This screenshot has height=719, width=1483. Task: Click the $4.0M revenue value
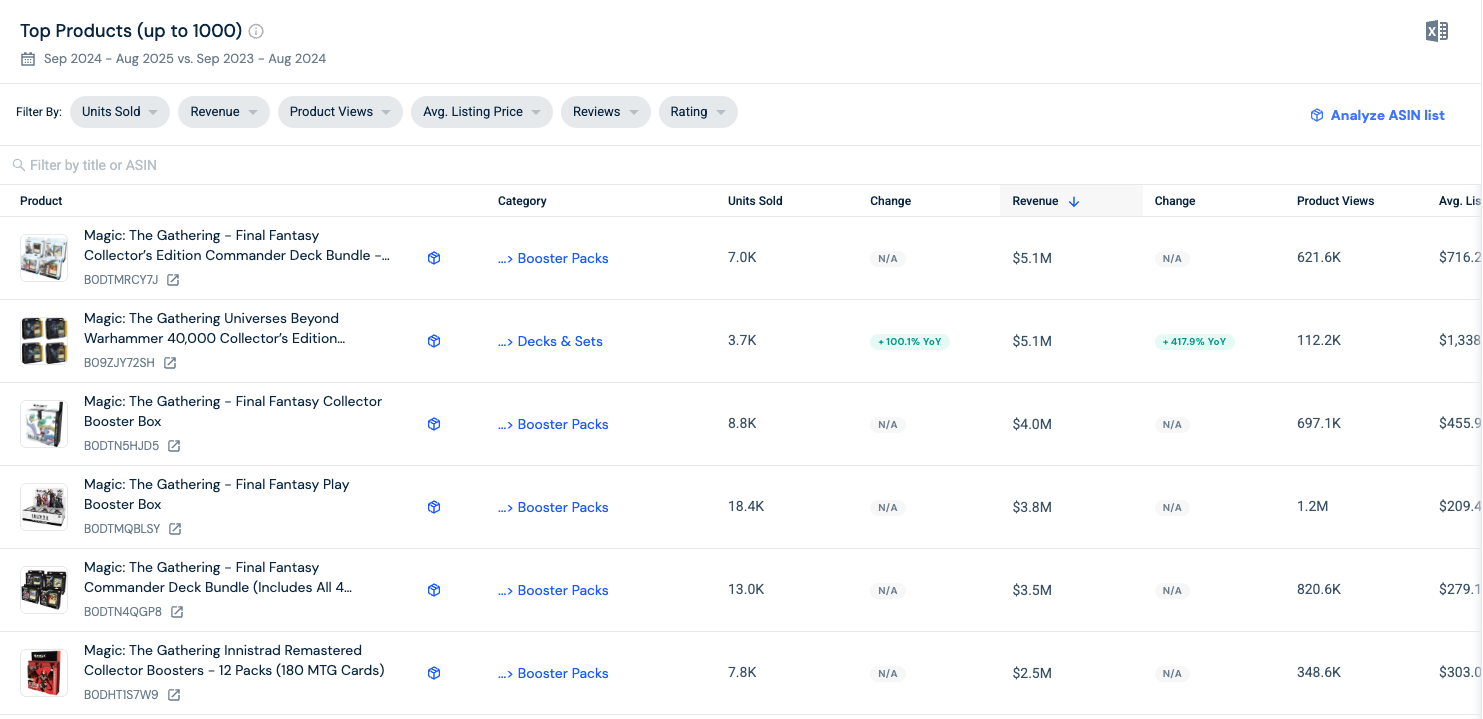pyautogui.click(x=1032, y=424)
